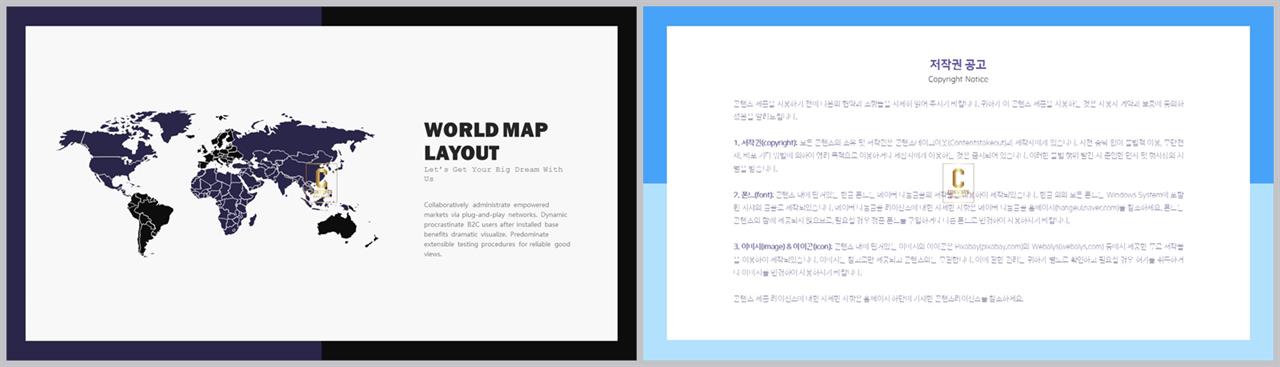Select subtitle "Let's Get Your Big Dream With Us"
This screenshot has width=1280, height=367.
click(x=493, y=174)
